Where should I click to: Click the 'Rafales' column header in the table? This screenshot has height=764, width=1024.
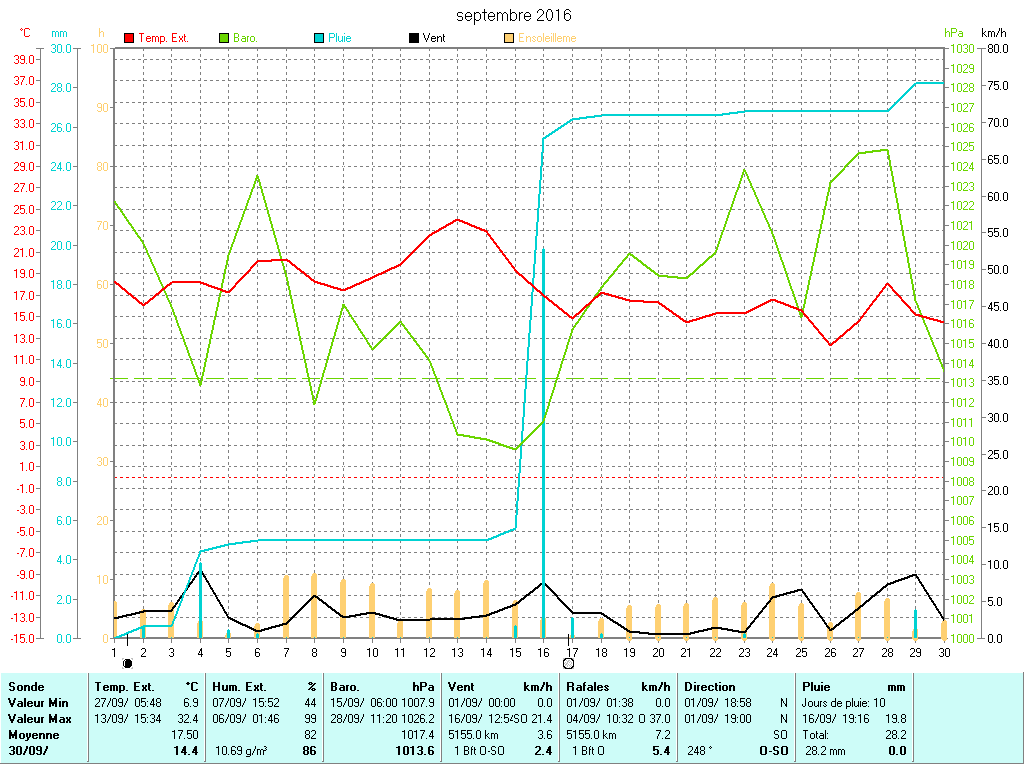[x=588, y=687]
